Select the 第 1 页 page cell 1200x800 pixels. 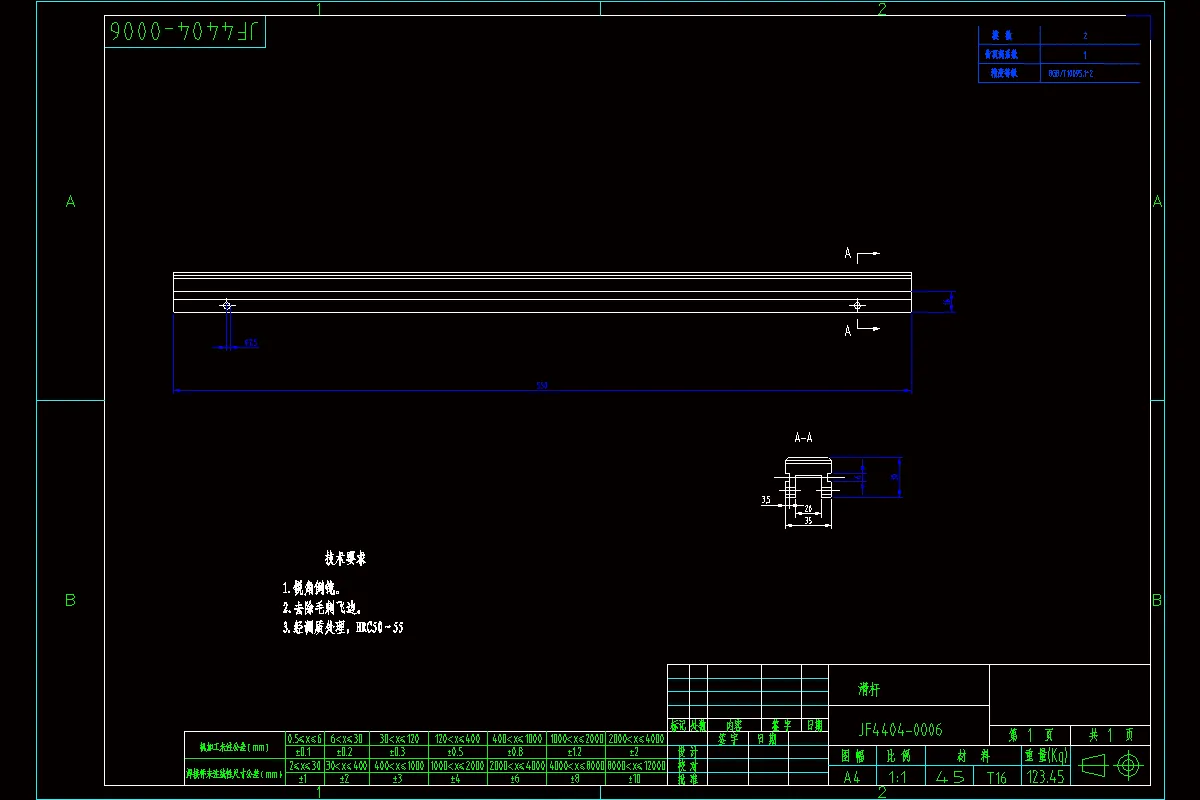pyautogui.click(x=1029, y=735)
